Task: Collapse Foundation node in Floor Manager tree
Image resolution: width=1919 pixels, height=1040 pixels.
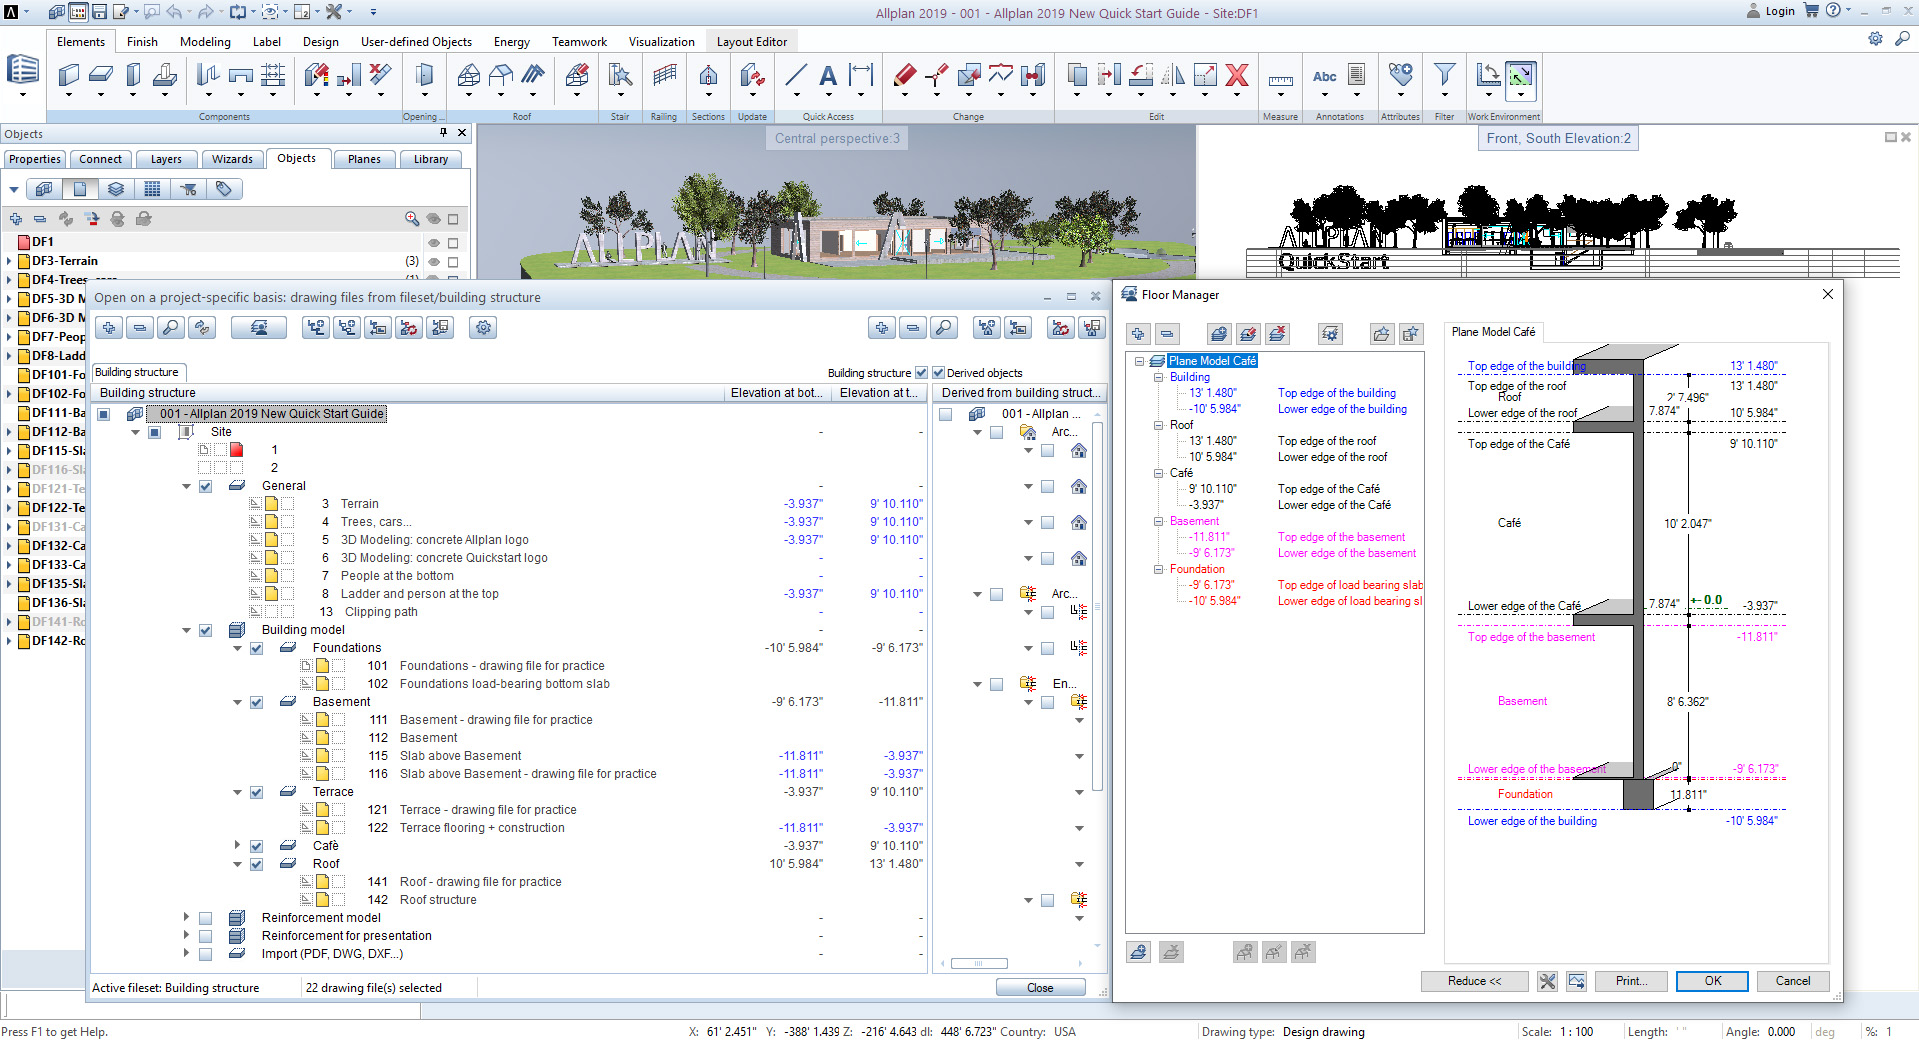Action: point(1158,569)
